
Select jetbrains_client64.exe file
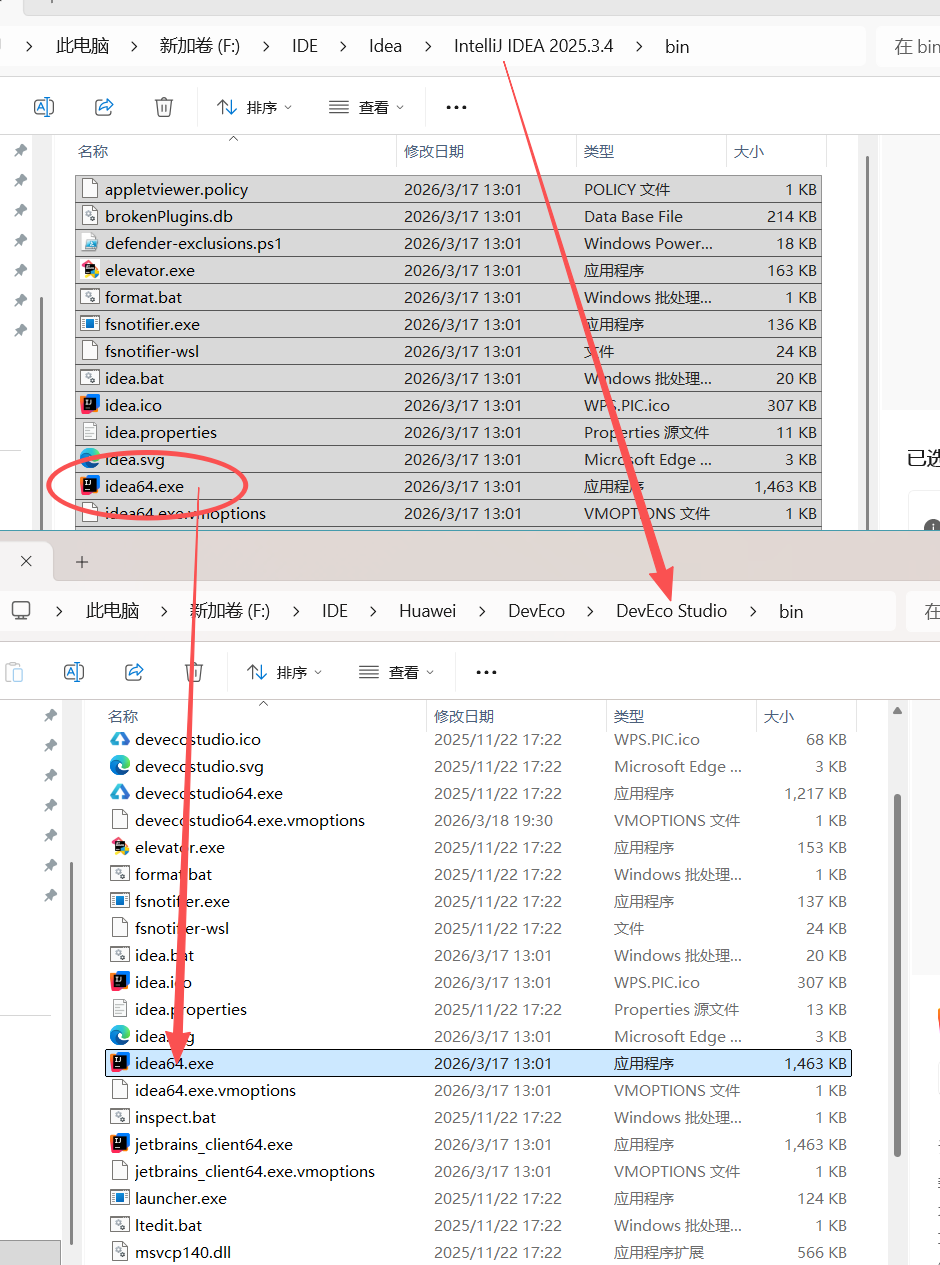(213, 1145)
